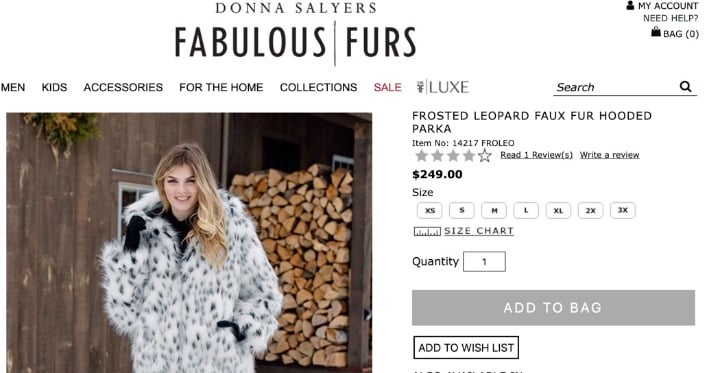The width and height of the screenshot is (720, 373).
Task: Click the search magnifying glass icon
Action: click(686, 86)
